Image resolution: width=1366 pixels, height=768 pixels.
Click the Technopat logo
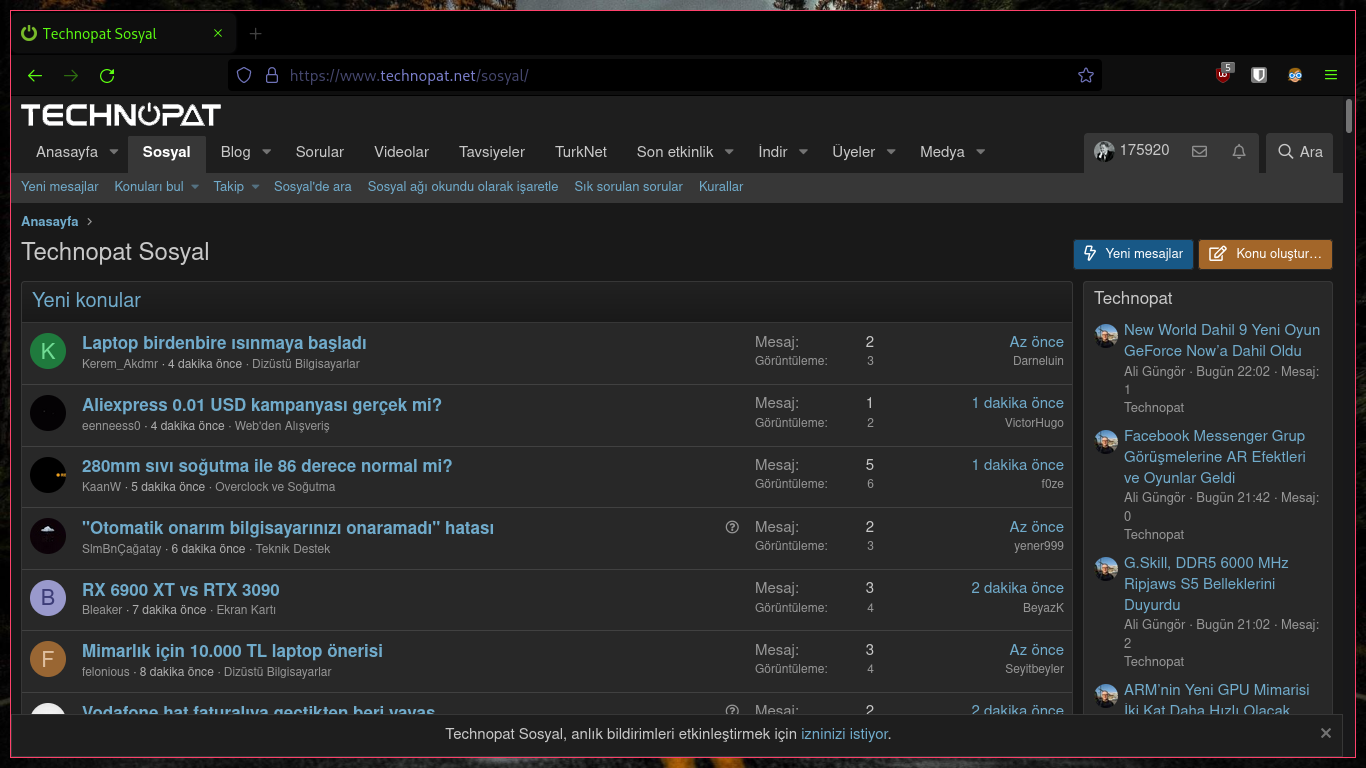click(x=120, y=114)
